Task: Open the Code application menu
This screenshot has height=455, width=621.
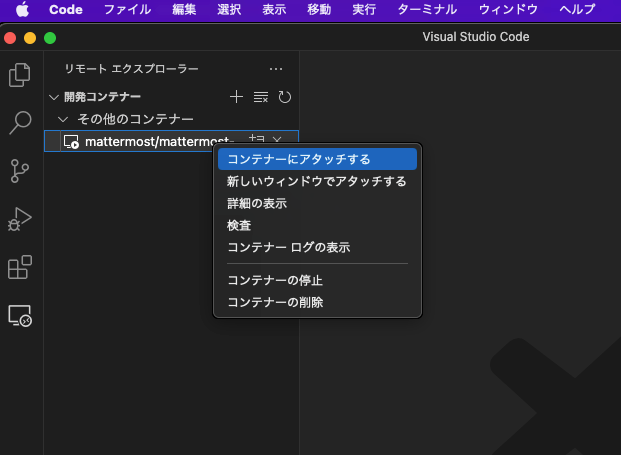Action: pyautogui.click(x=66, y=10)
